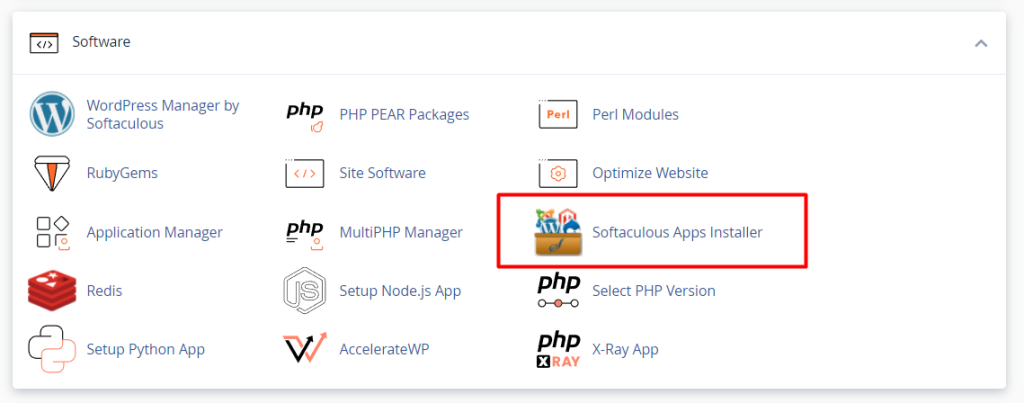
Task: Click the Perl Modules icon
Action: pos(558,115)
